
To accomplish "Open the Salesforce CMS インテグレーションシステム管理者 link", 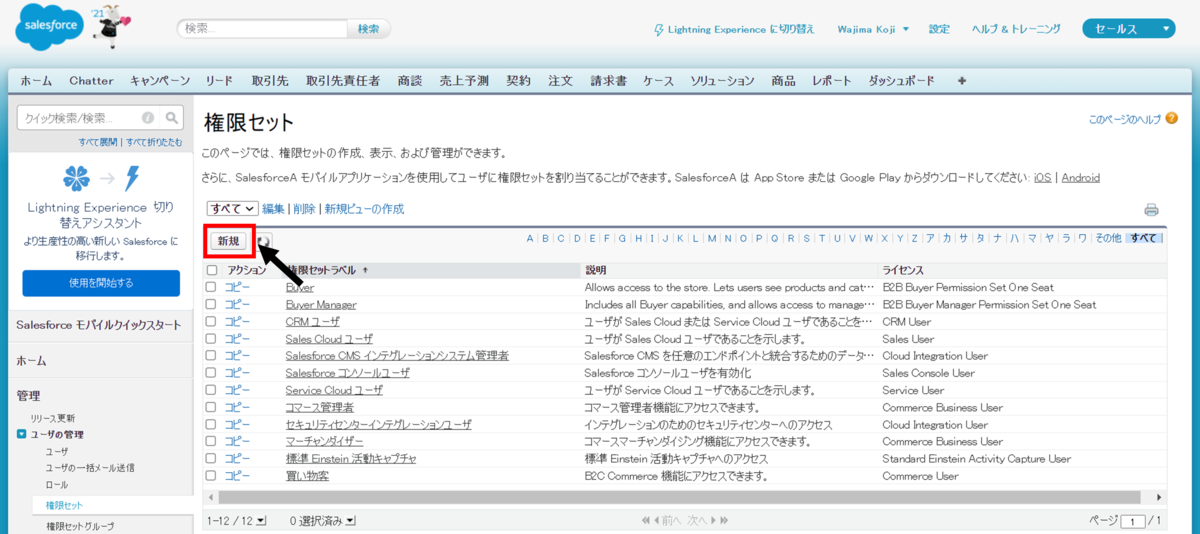I will tap(397, 356).
